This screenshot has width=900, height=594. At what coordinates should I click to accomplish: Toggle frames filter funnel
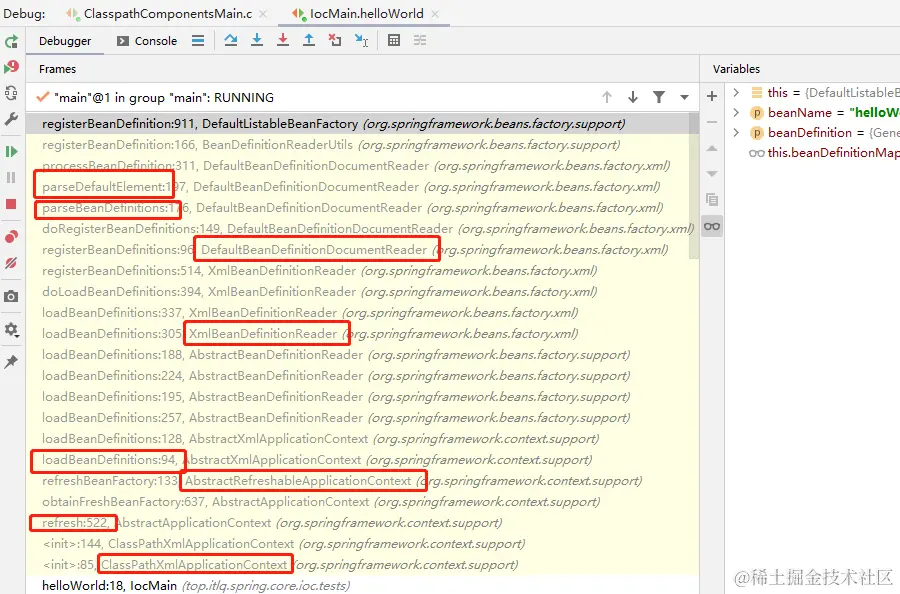click(659, 97)
